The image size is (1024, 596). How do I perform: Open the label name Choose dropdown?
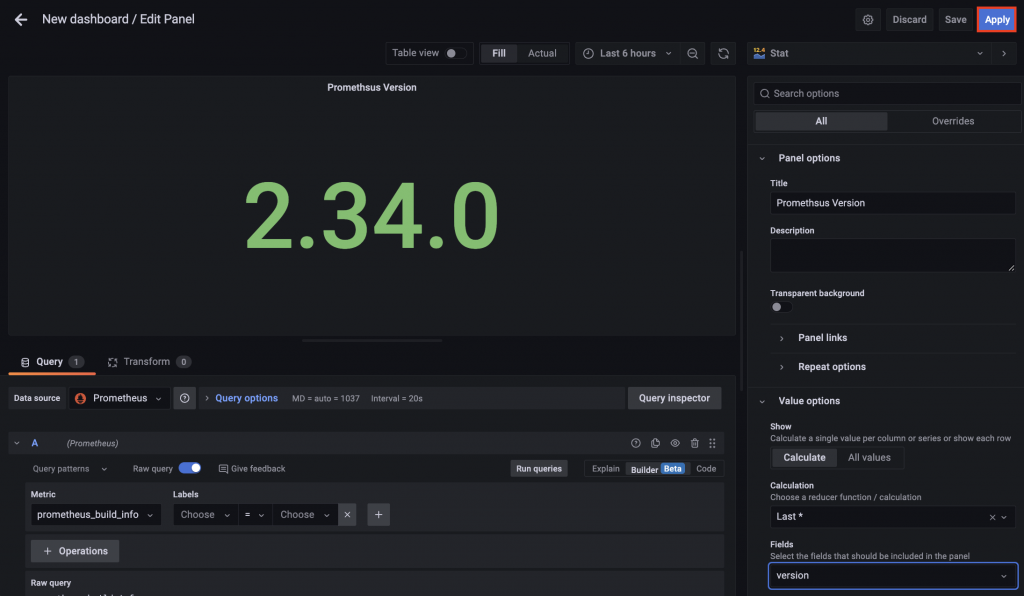(205, 514)
